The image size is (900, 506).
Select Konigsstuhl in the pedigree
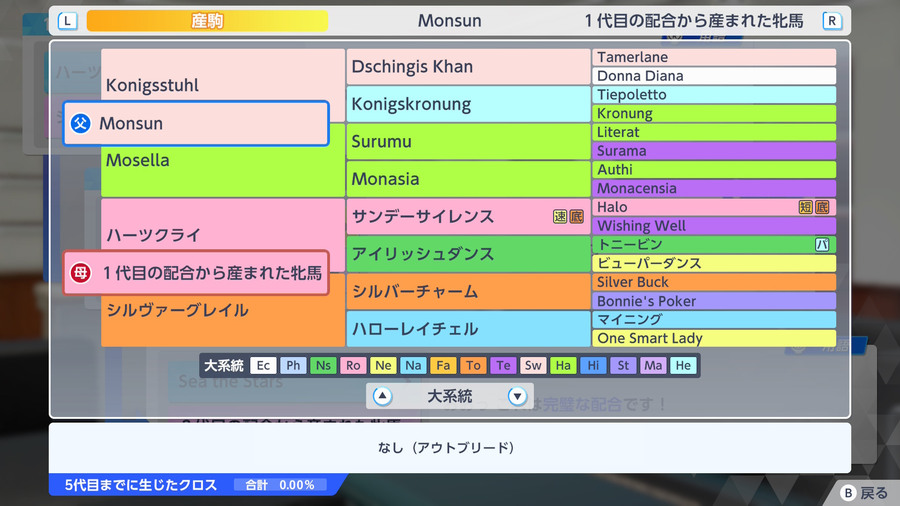click(x=223, y=85)
